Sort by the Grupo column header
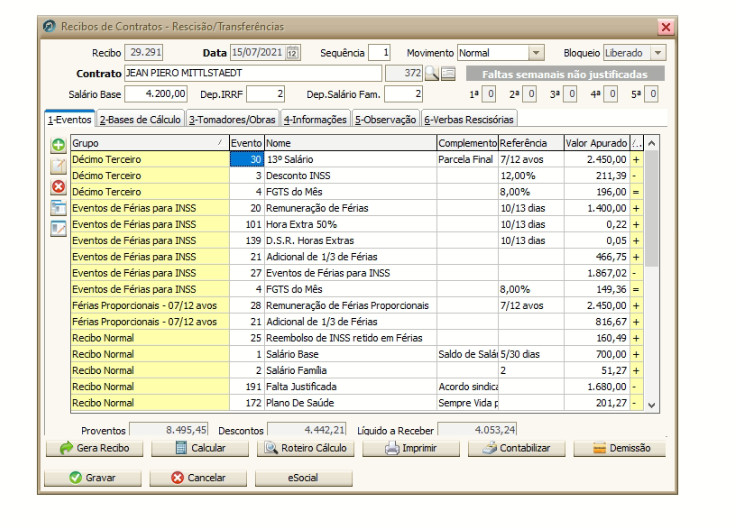The image size is (737, 529). (x=150, y=143)
